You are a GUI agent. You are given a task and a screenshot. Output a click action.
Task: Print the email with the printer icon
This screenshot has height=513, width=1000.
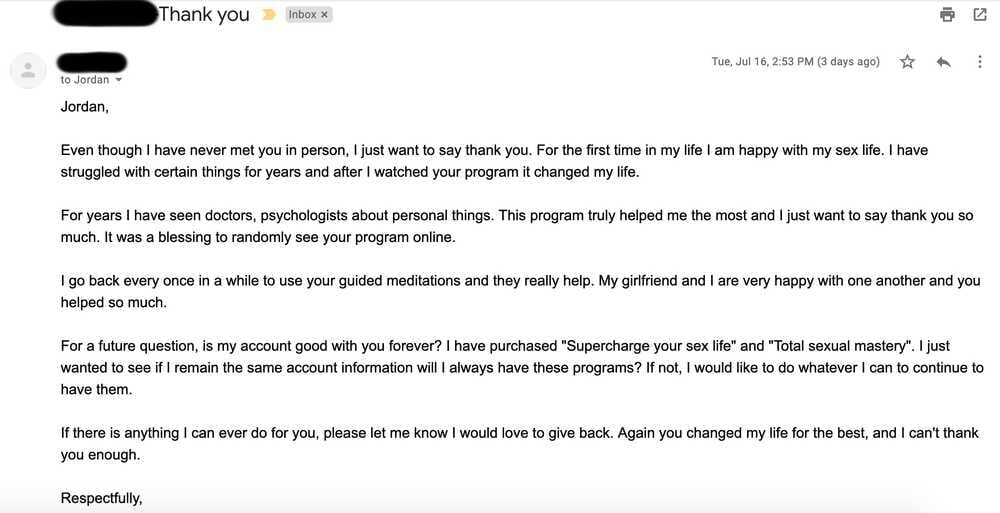(x=947, y=14)
